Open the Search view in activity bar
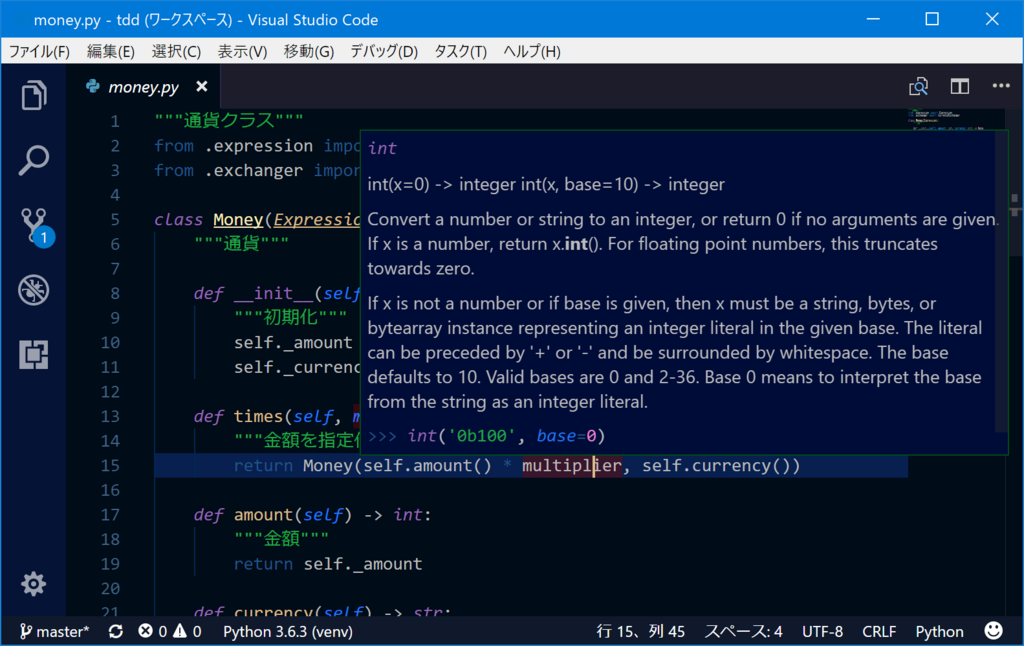1024x646 pixels. click(x=33, y=160)
